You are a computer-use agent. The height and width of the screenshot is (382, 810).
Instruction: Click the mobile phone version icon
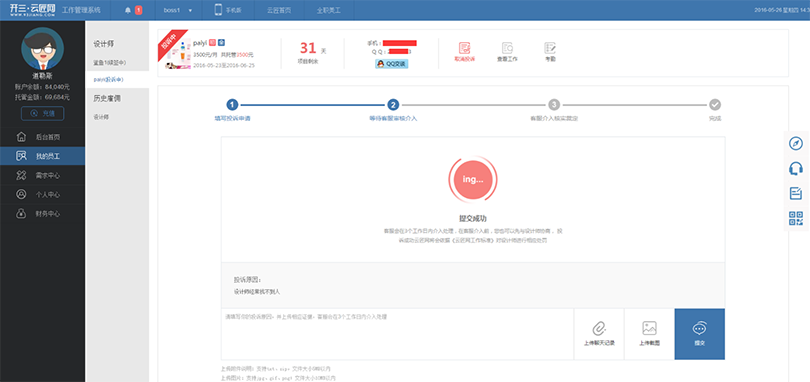pos(219,10)
